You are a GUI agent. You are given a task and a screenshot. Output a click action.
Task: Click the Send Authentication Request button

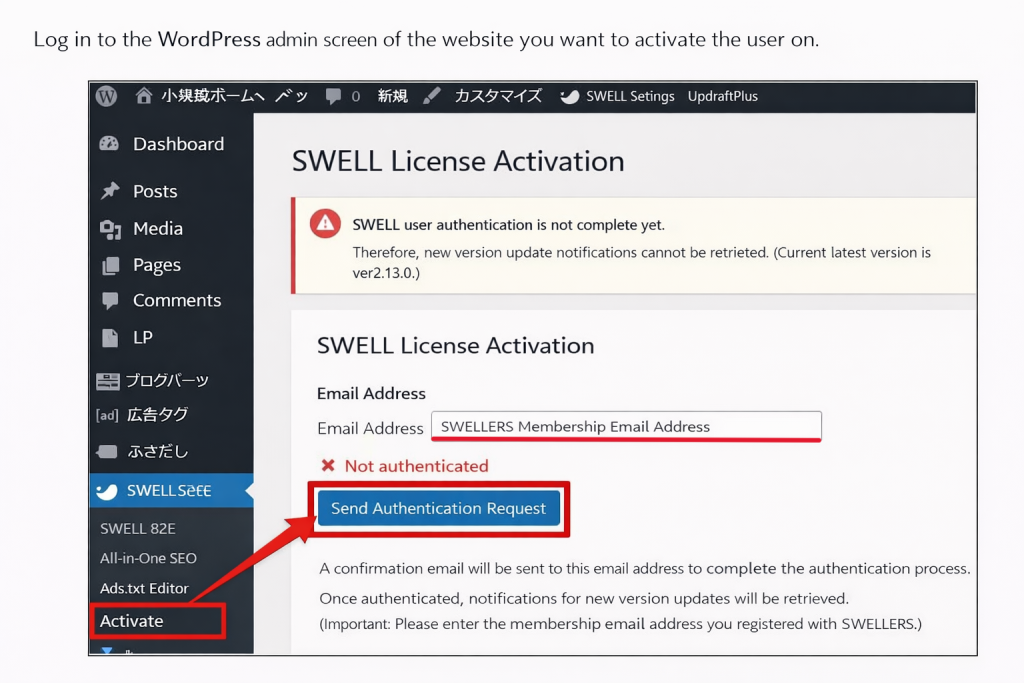(x=439, y=508)
